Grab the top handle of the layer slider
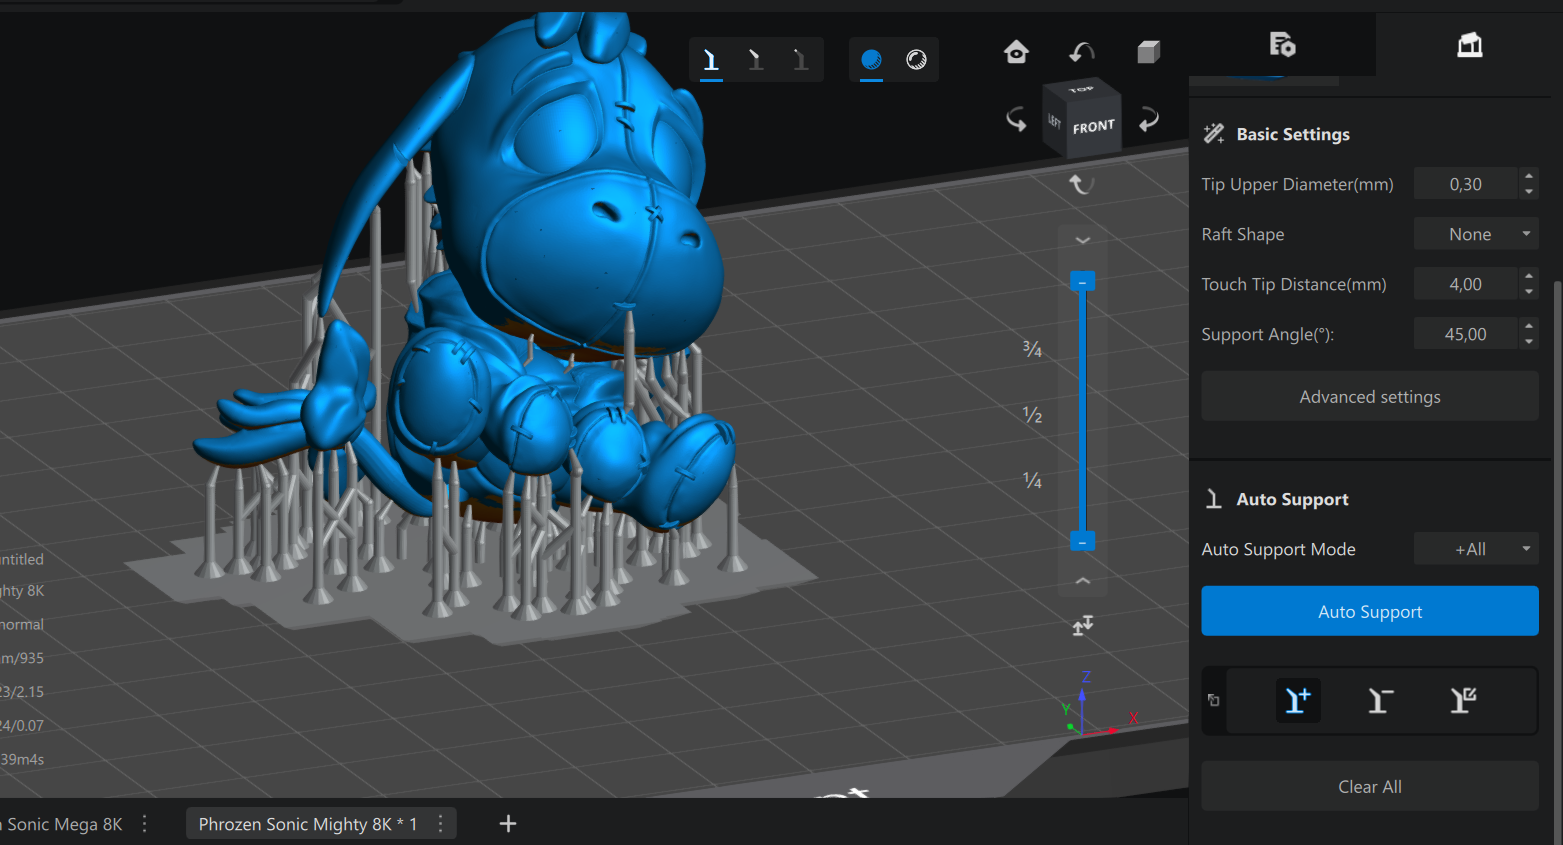Screen dimensions: 1563x845 pyautogui.click(x=1082, y=282)
